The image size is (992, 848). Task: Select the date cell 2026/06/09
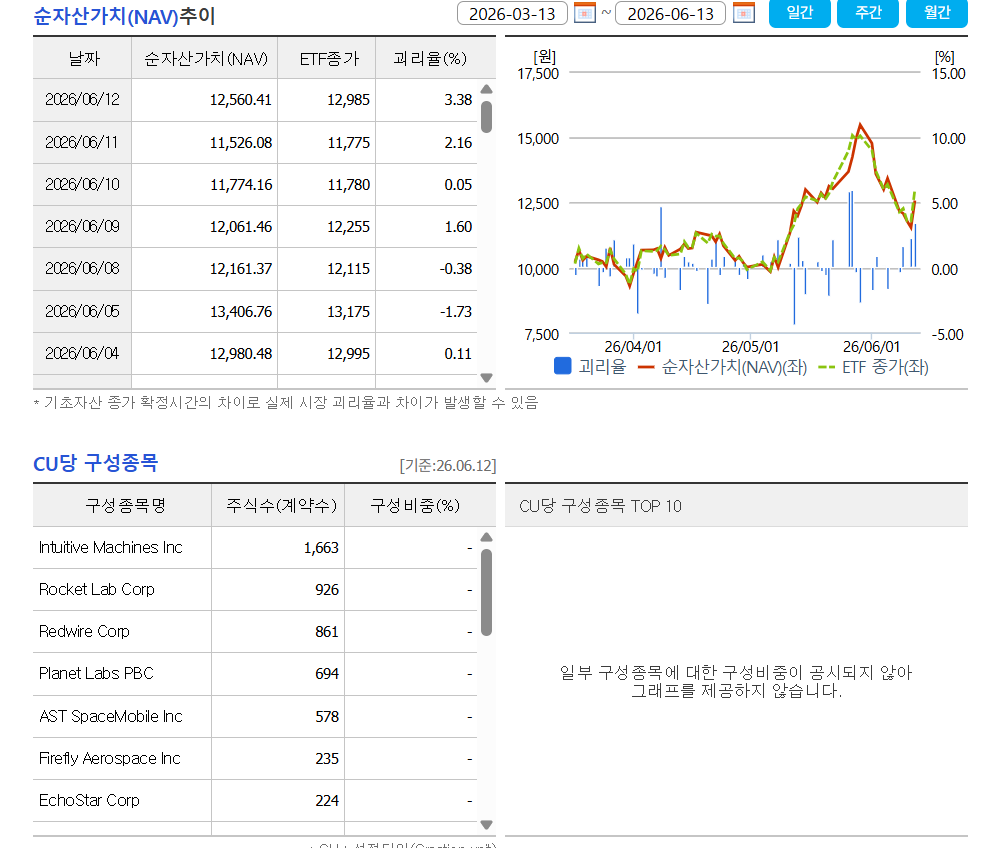point(82,227)
